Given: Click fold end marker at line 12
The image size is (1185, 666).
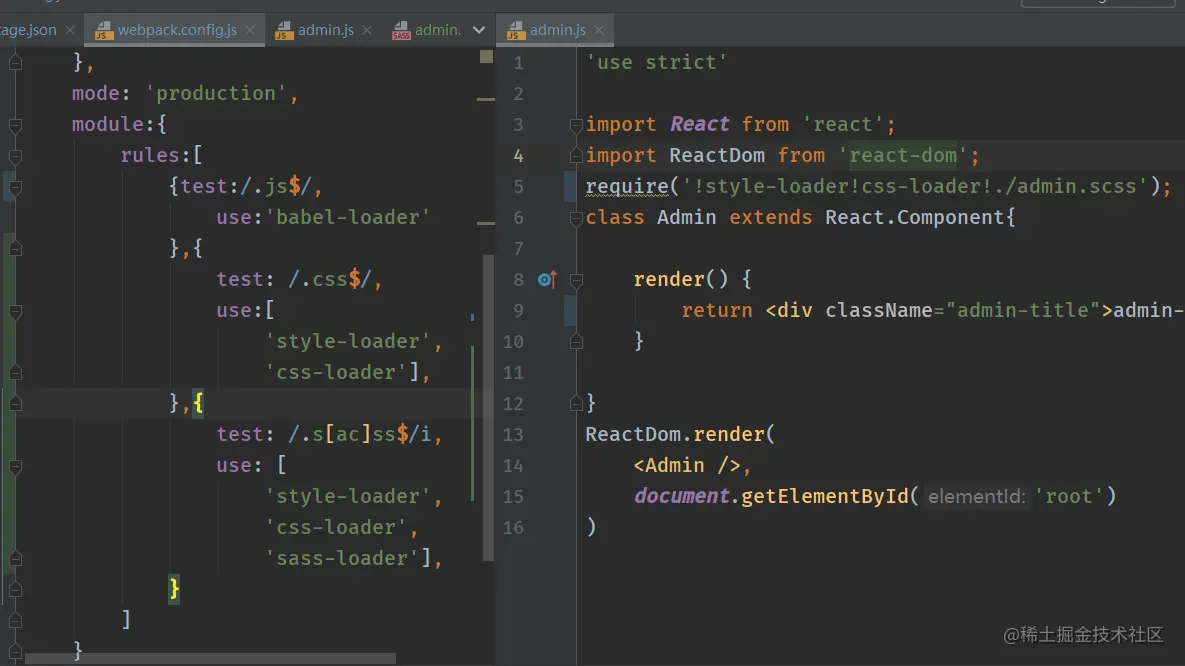Looking at the screenshot, I should (576, 404).
